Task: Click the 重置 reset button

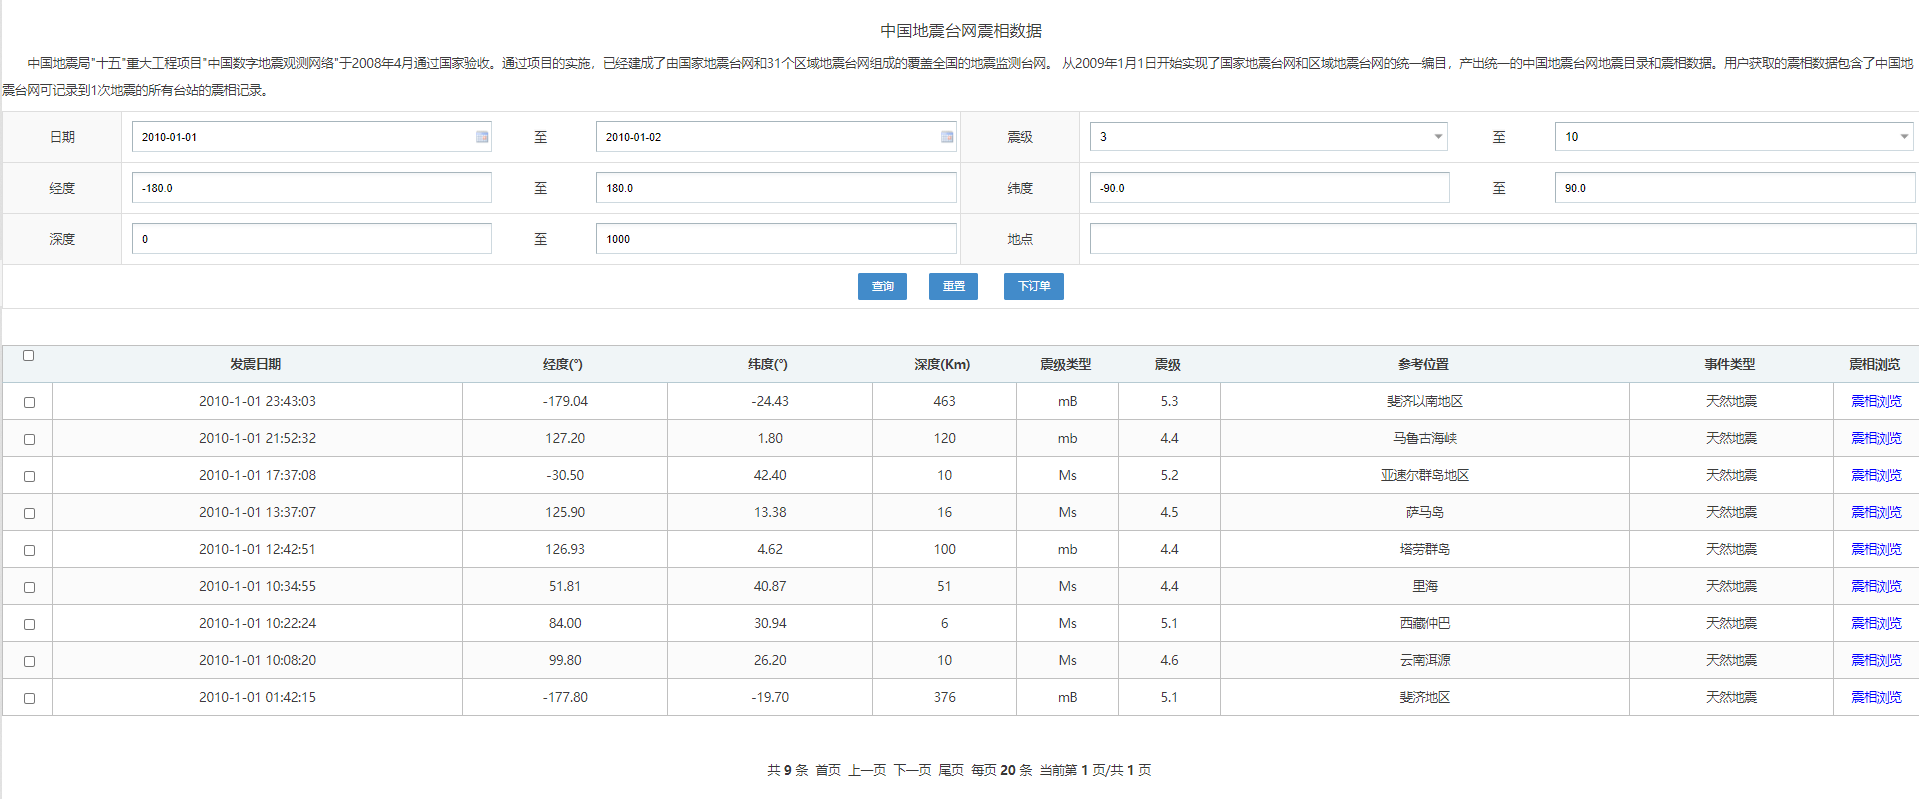Action: (953, 286)
